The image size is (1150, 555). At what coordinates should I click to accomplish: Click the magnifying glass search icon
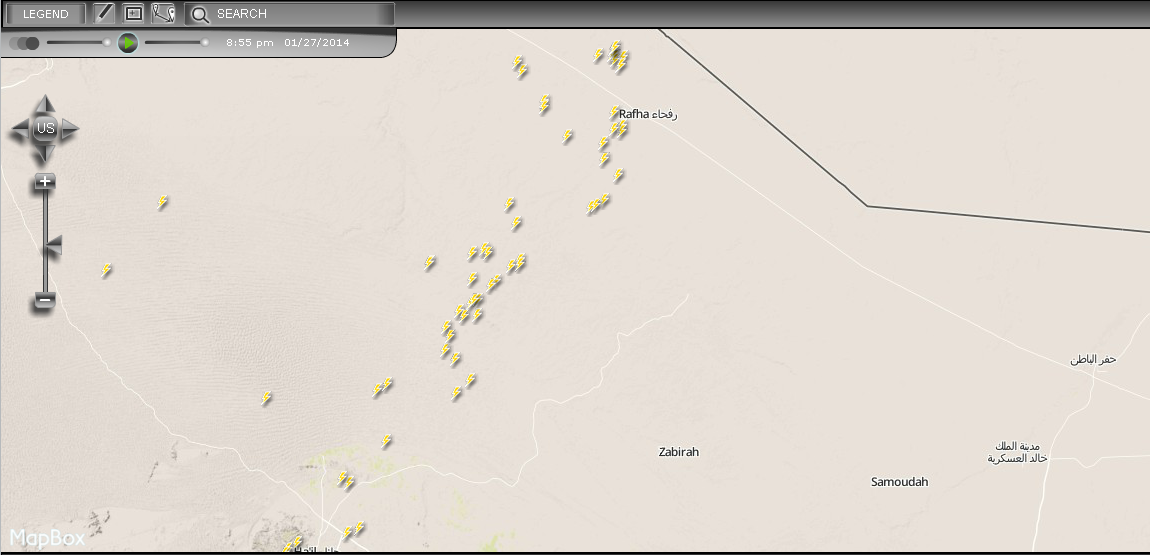point(200,14)
